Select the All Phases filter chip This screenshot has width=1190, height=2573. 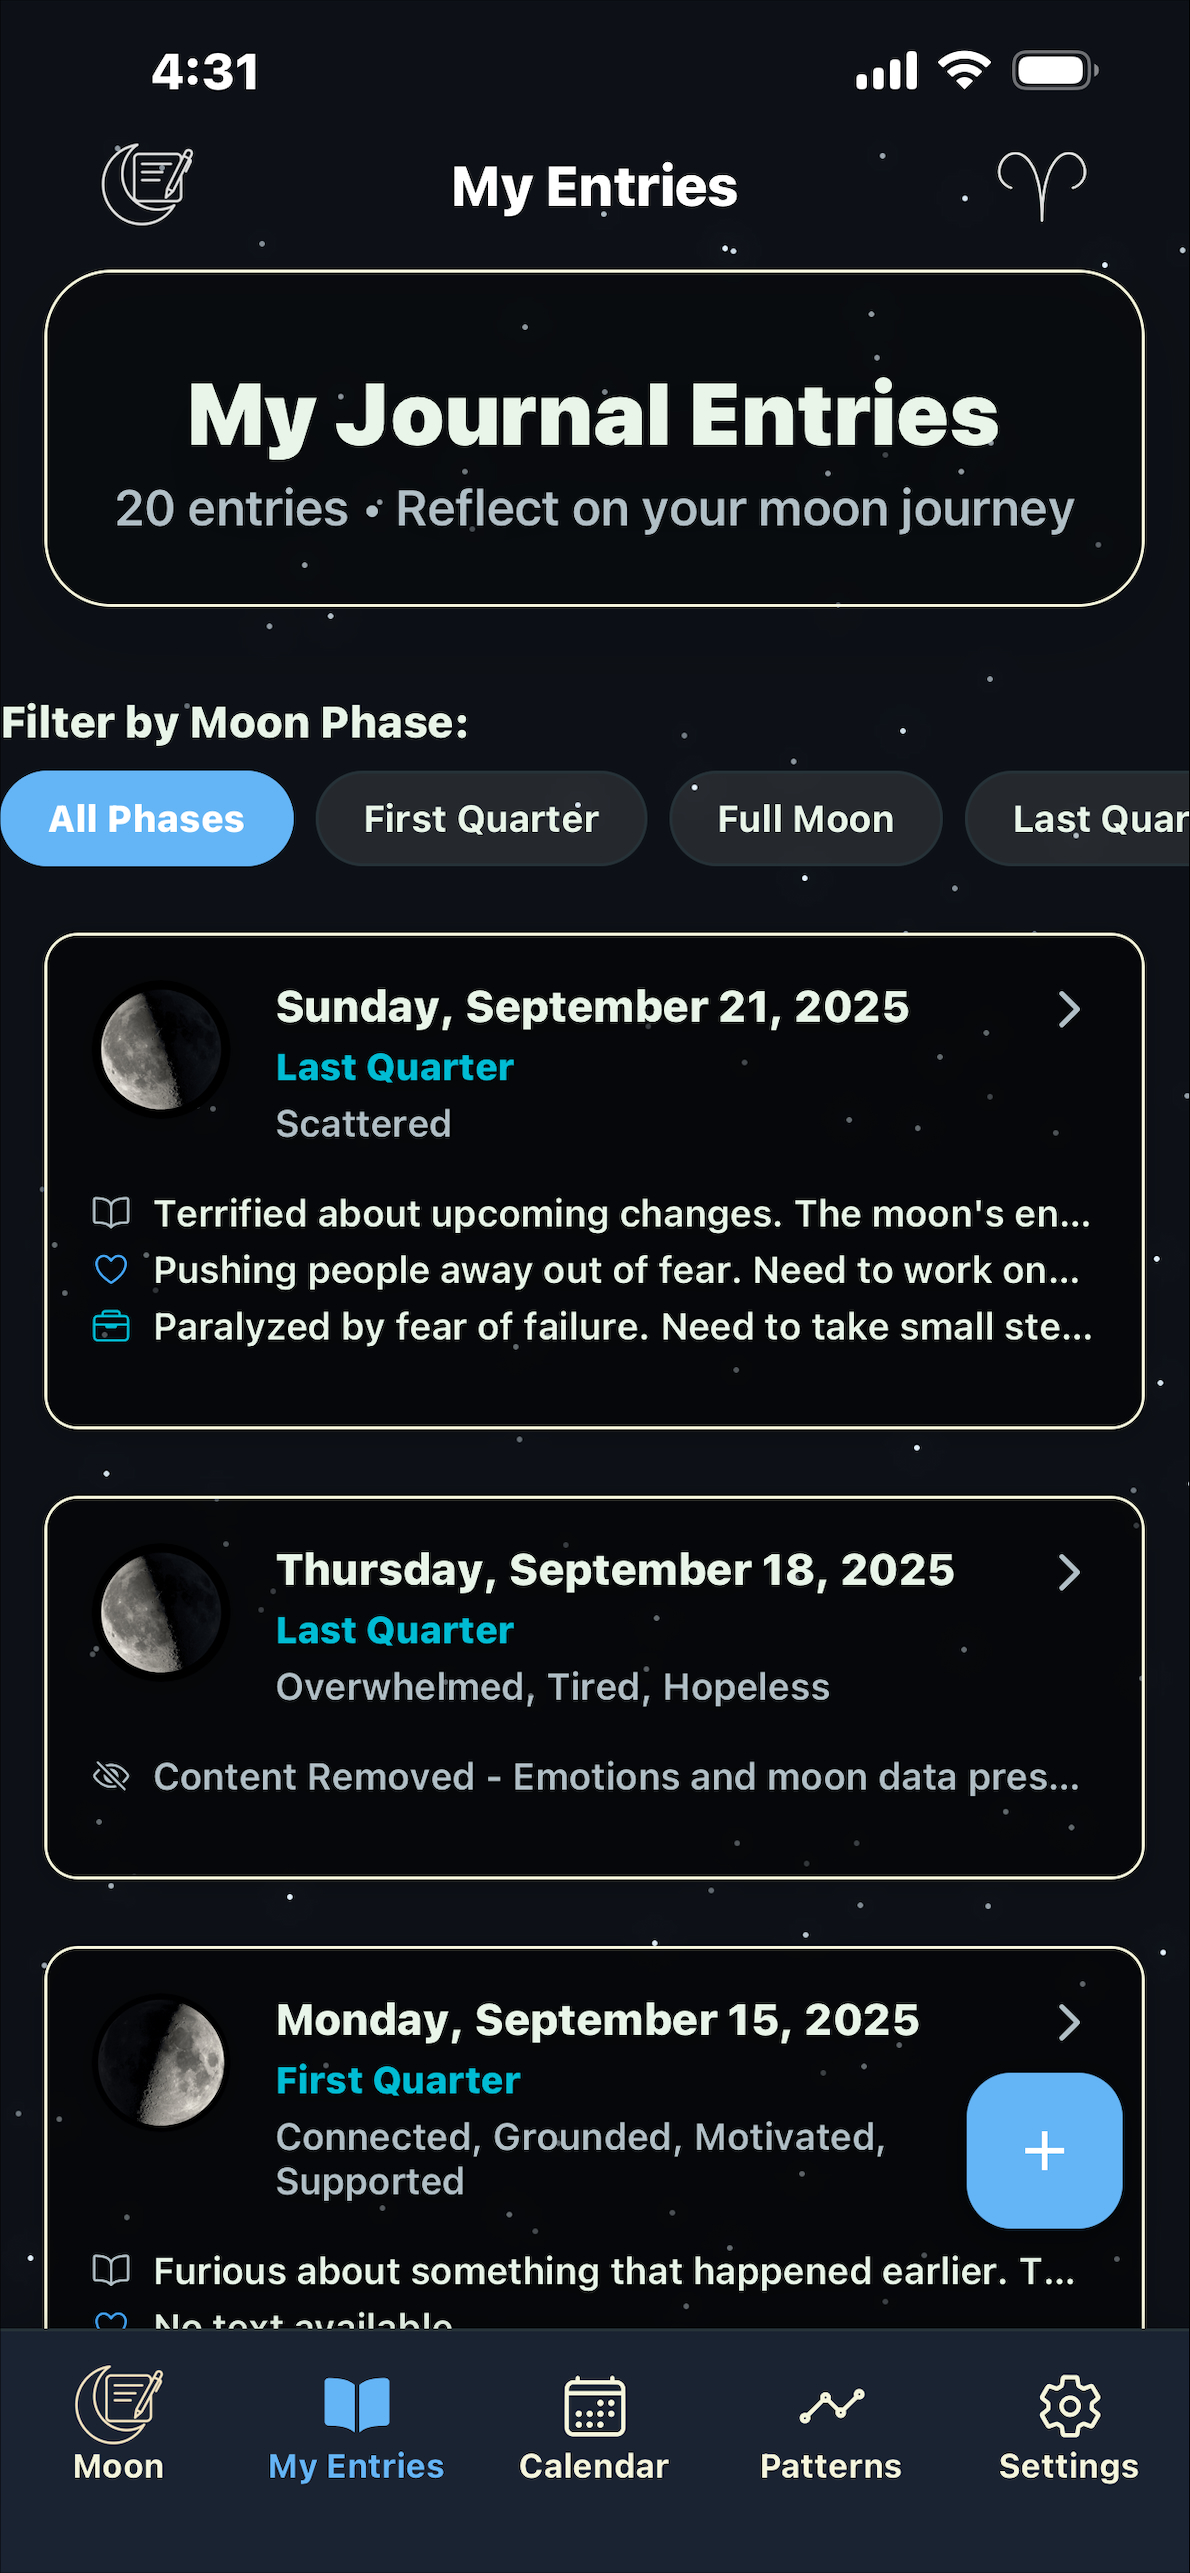click(x=147, y=819)
